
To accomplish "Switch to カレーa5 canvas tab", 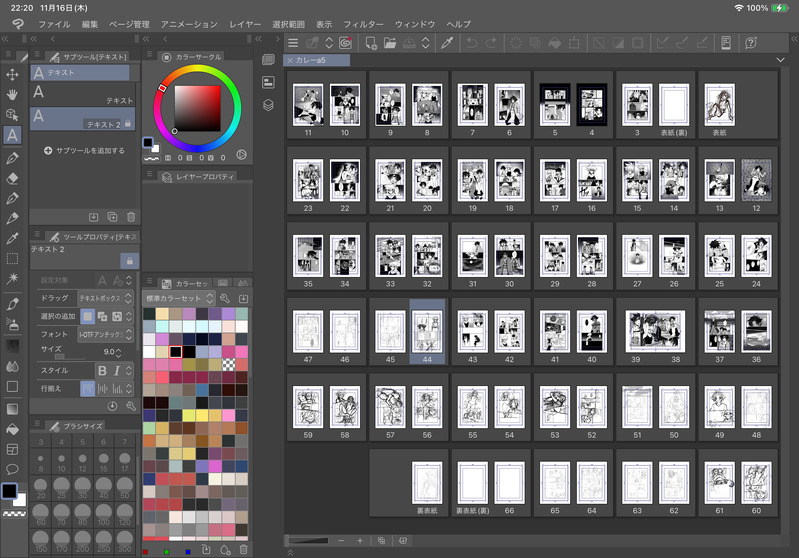I will [x=316, y=60].
